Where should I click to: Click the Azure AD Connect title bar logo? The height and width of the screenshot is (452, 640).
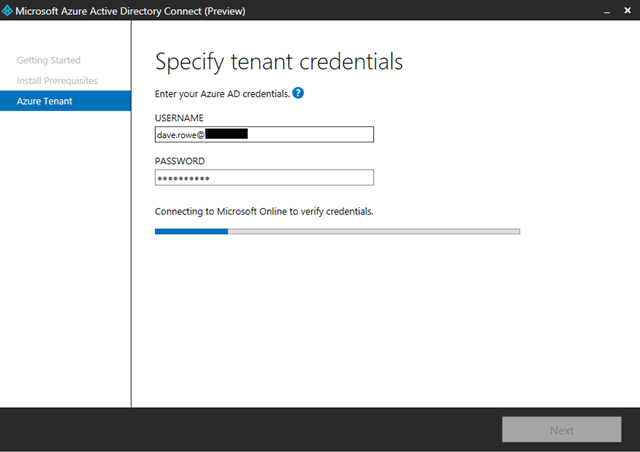click(7, 11)
